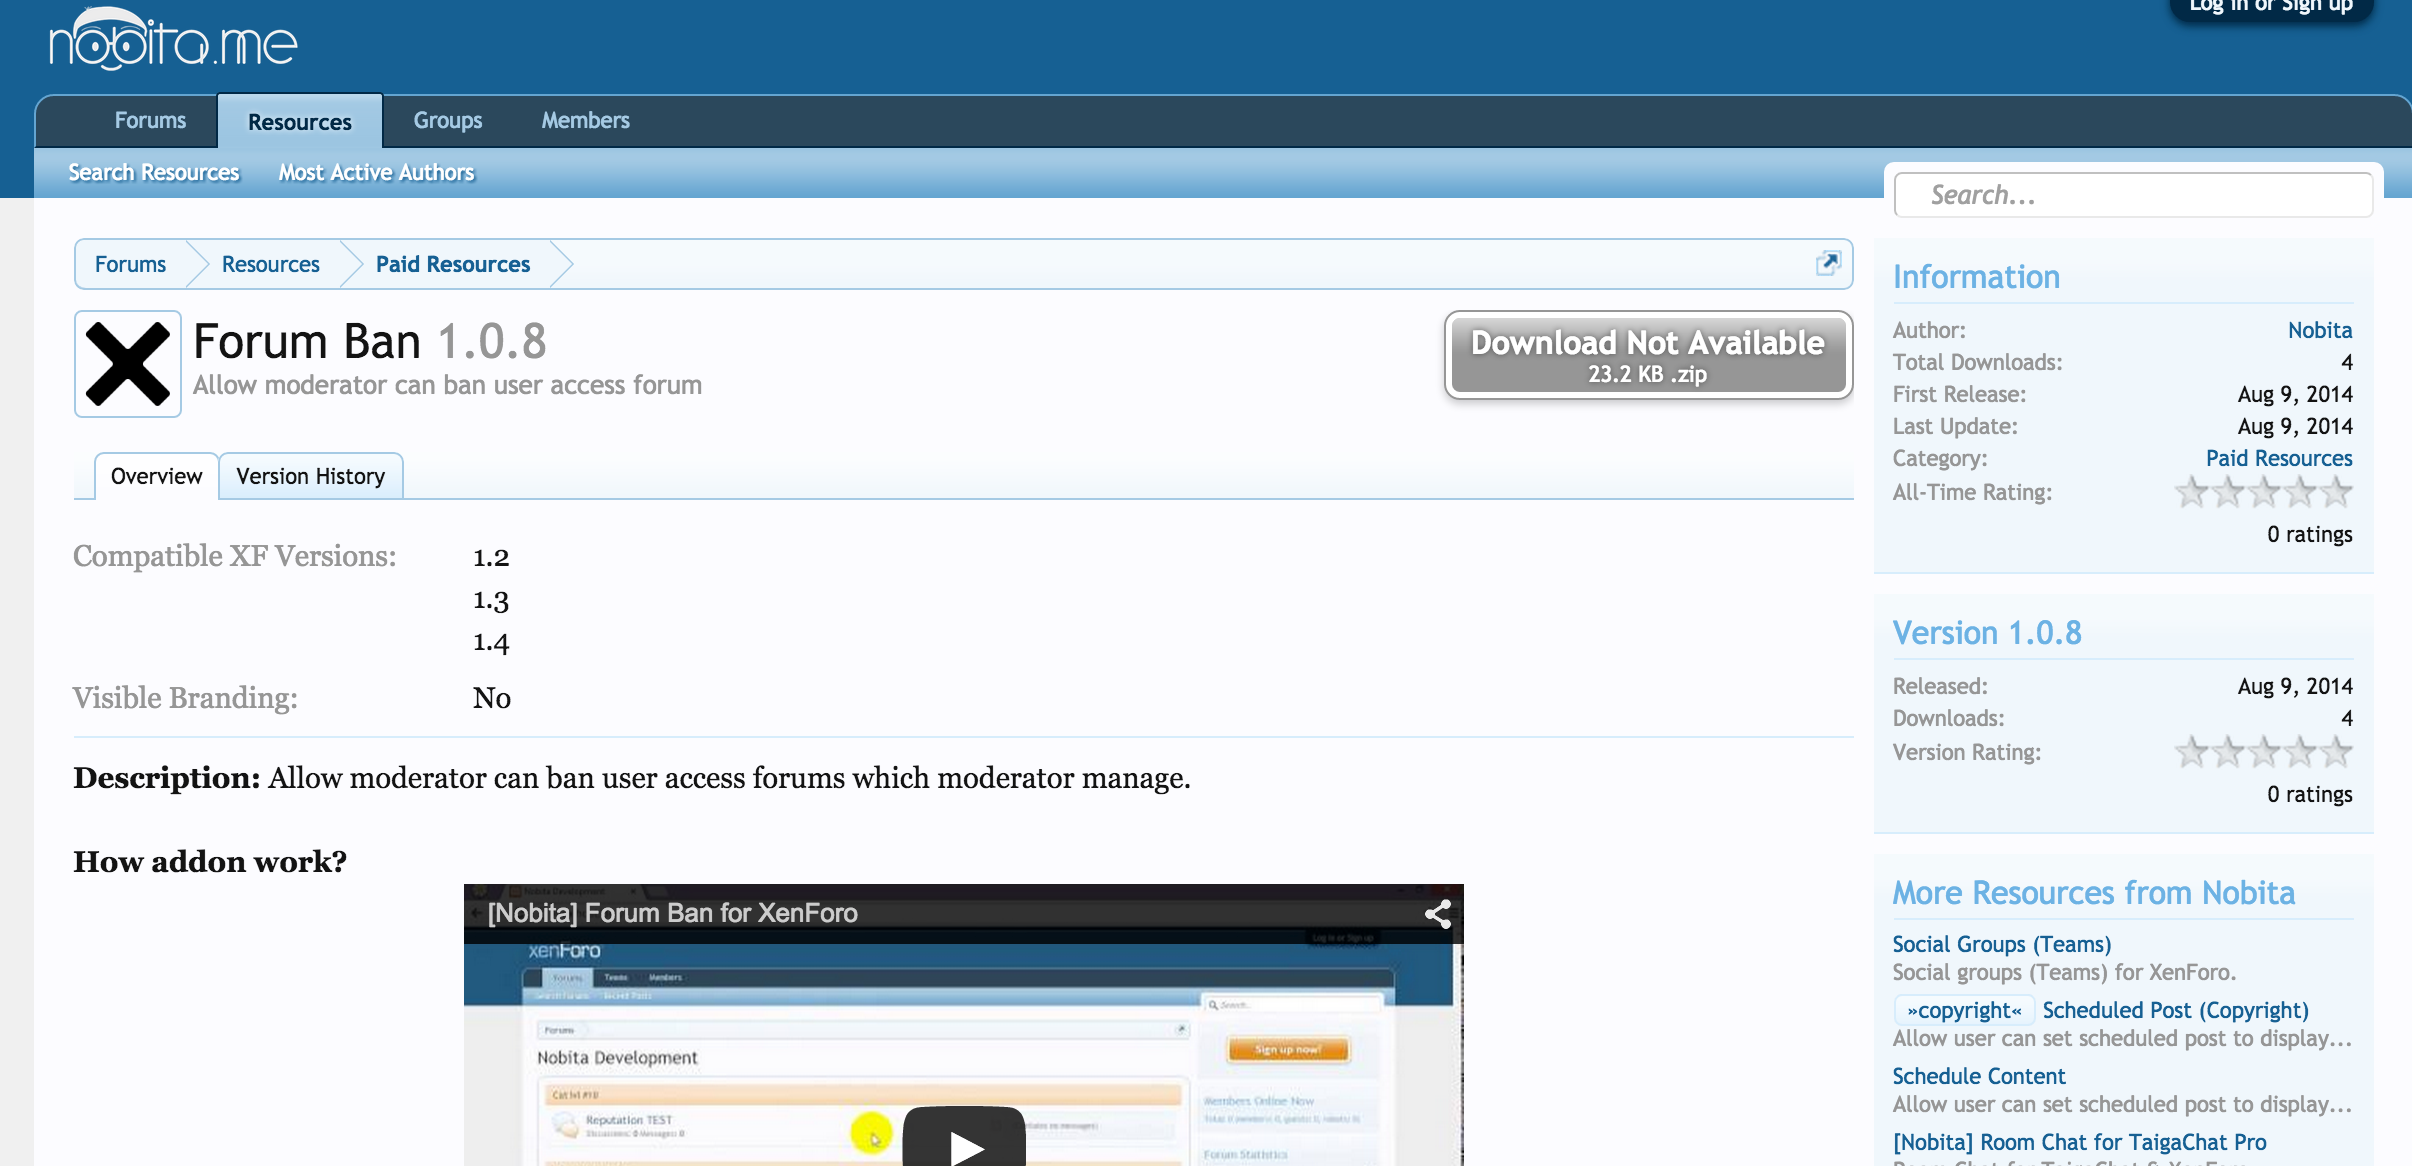Open the Forums navigation tab
The width and height of the screenshot is (2412, 1166).
coord(150,120)
